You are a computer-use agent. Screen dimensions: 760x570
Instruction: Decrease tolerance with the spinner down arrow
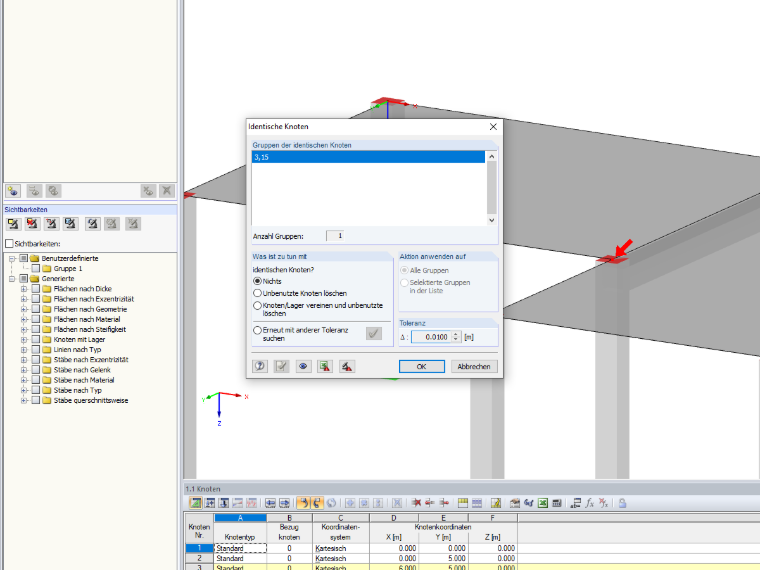[x=456, y=340]
